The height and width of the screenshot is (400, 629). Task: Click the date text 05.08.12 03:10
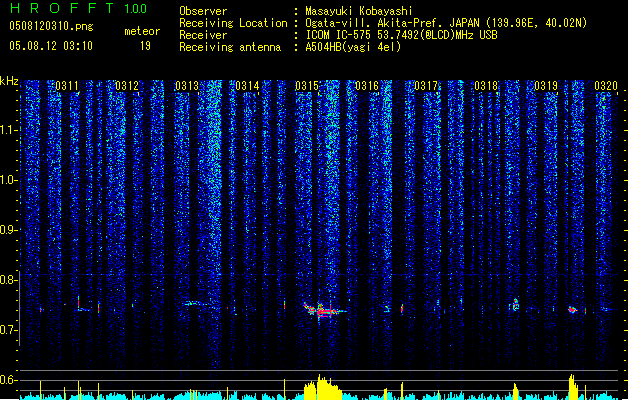tap(51, 46)
